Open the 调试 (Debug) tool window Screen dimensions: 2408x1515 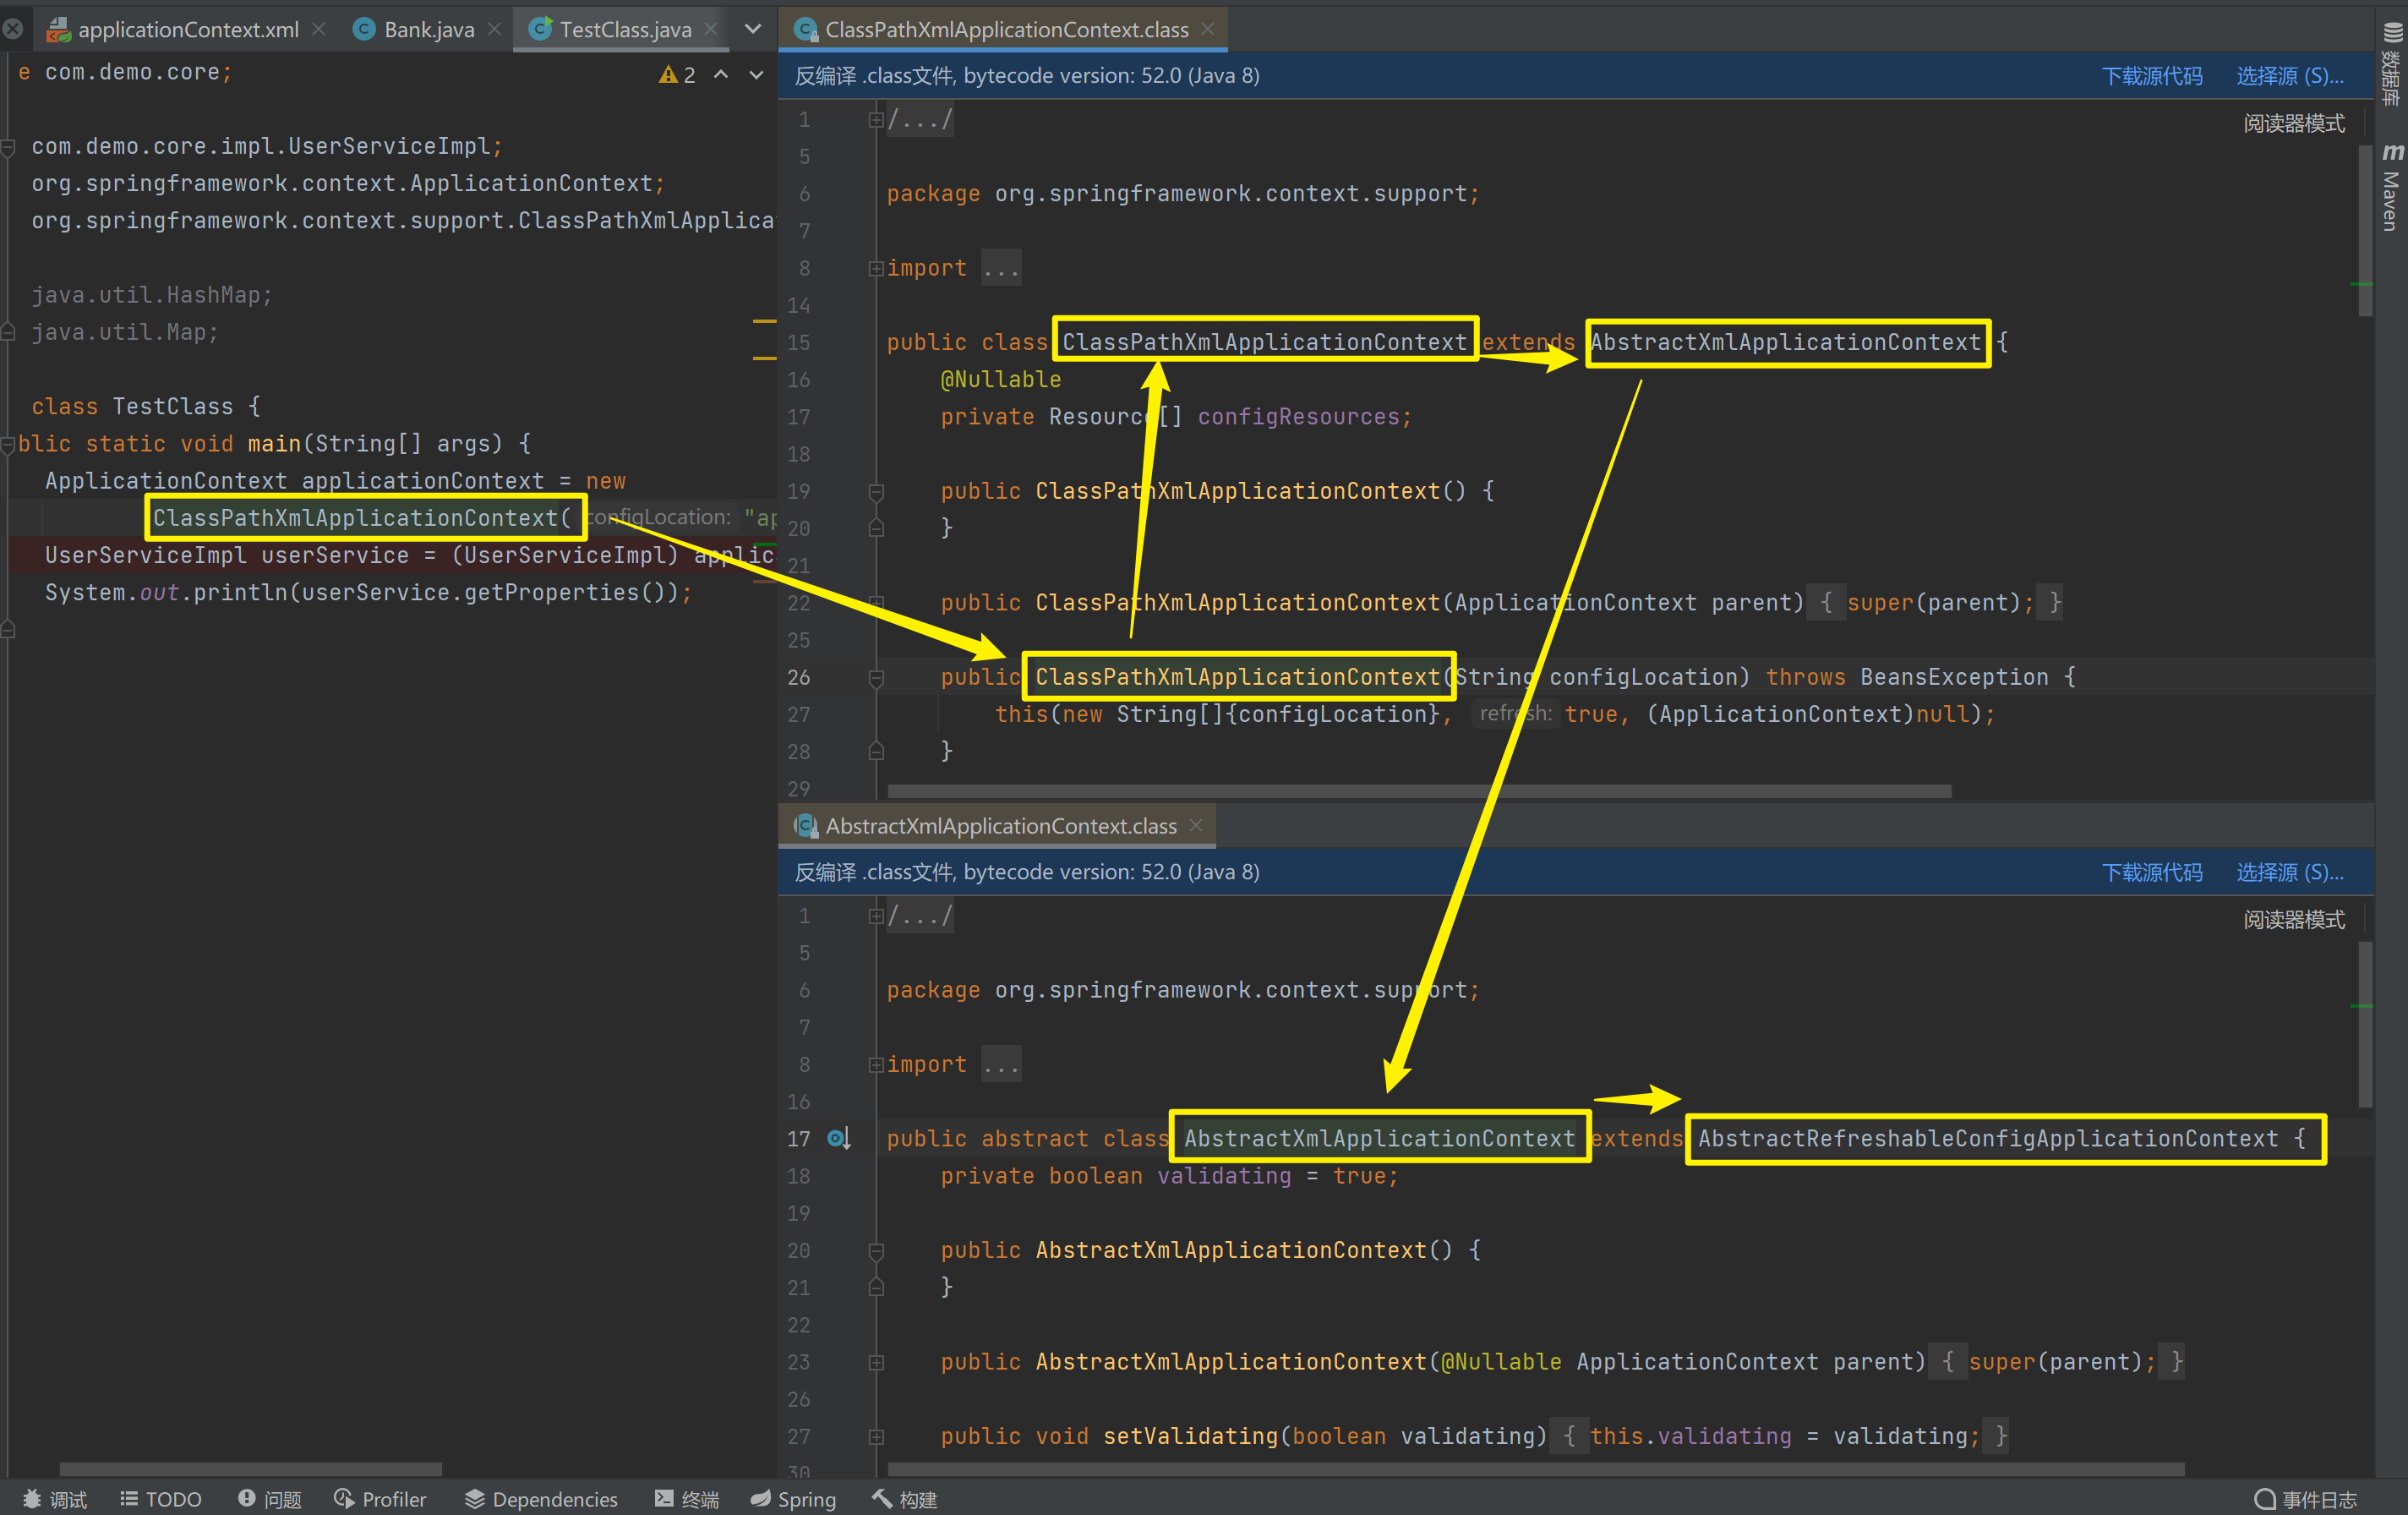(55, 1498)
